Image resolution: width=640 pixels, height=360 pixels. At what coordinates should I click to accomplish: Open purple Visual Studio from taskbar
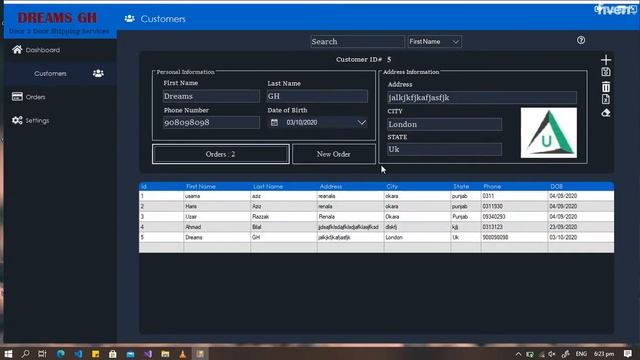[x=148, y=354]
